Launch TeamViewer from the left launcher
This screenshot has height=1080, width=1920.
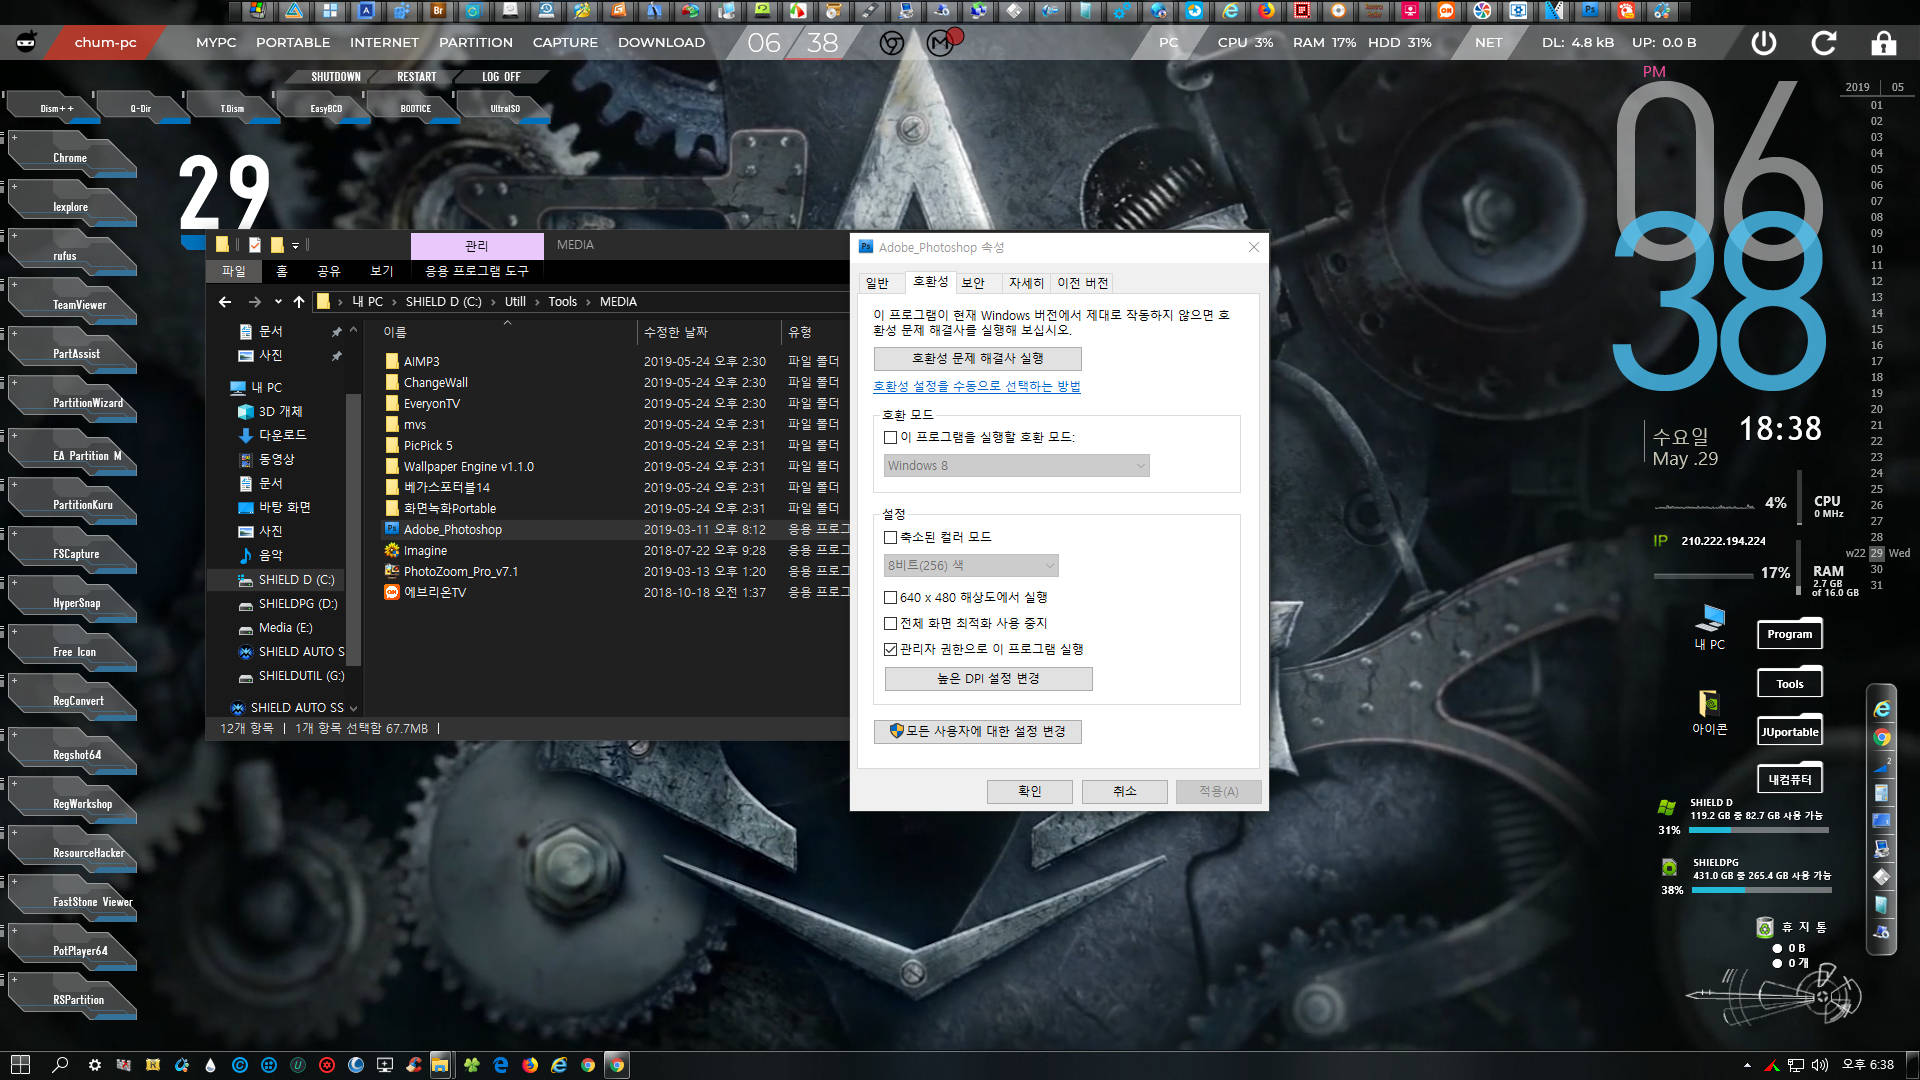72,304
